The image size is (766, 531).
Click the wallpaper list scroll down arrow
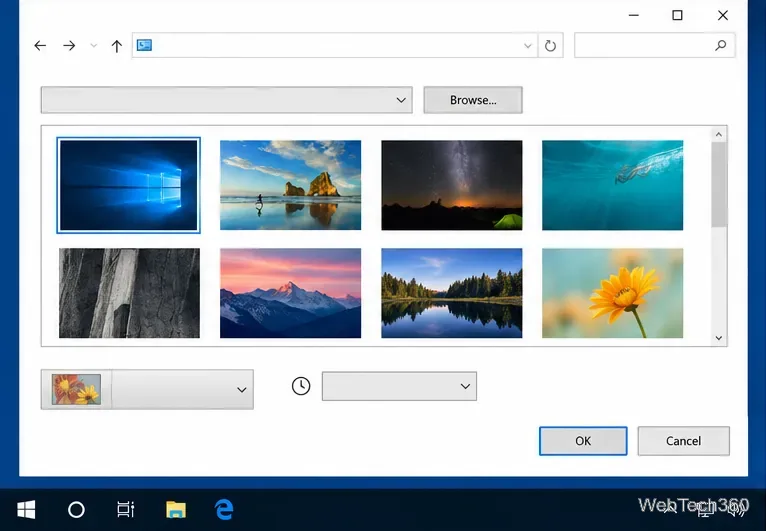[719, 338]
